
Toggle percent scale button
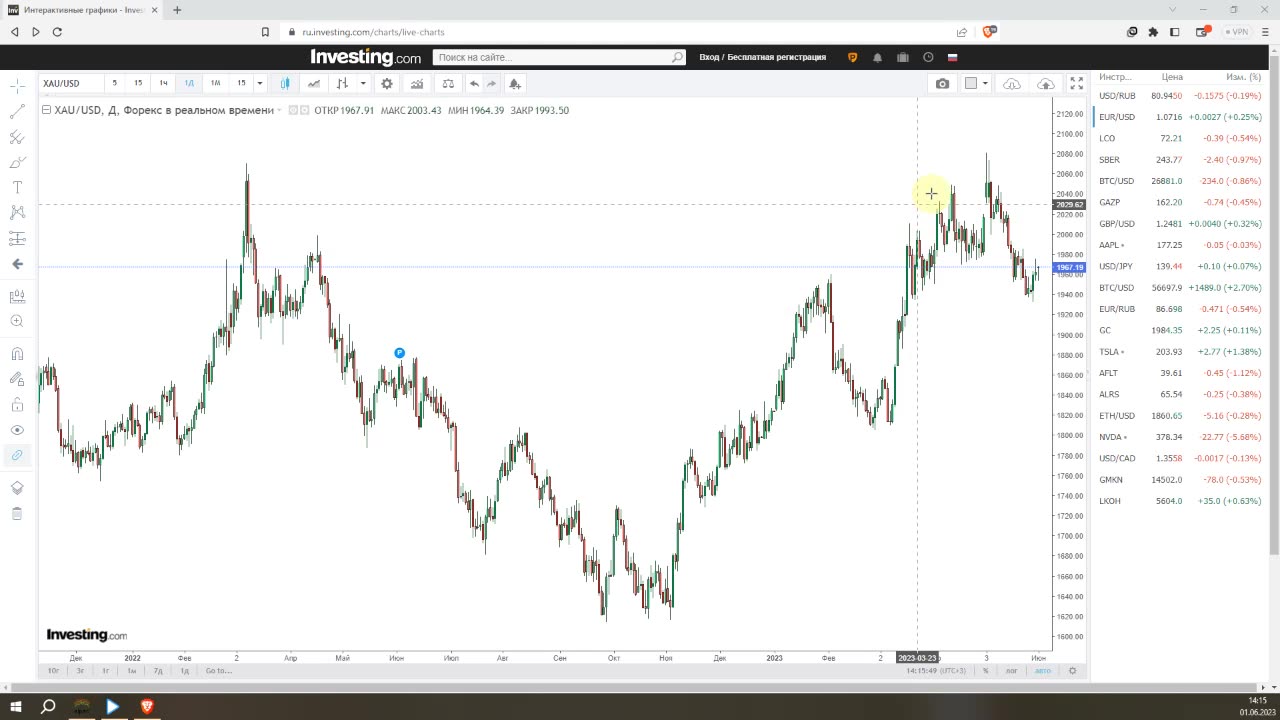tap(985, 670)
